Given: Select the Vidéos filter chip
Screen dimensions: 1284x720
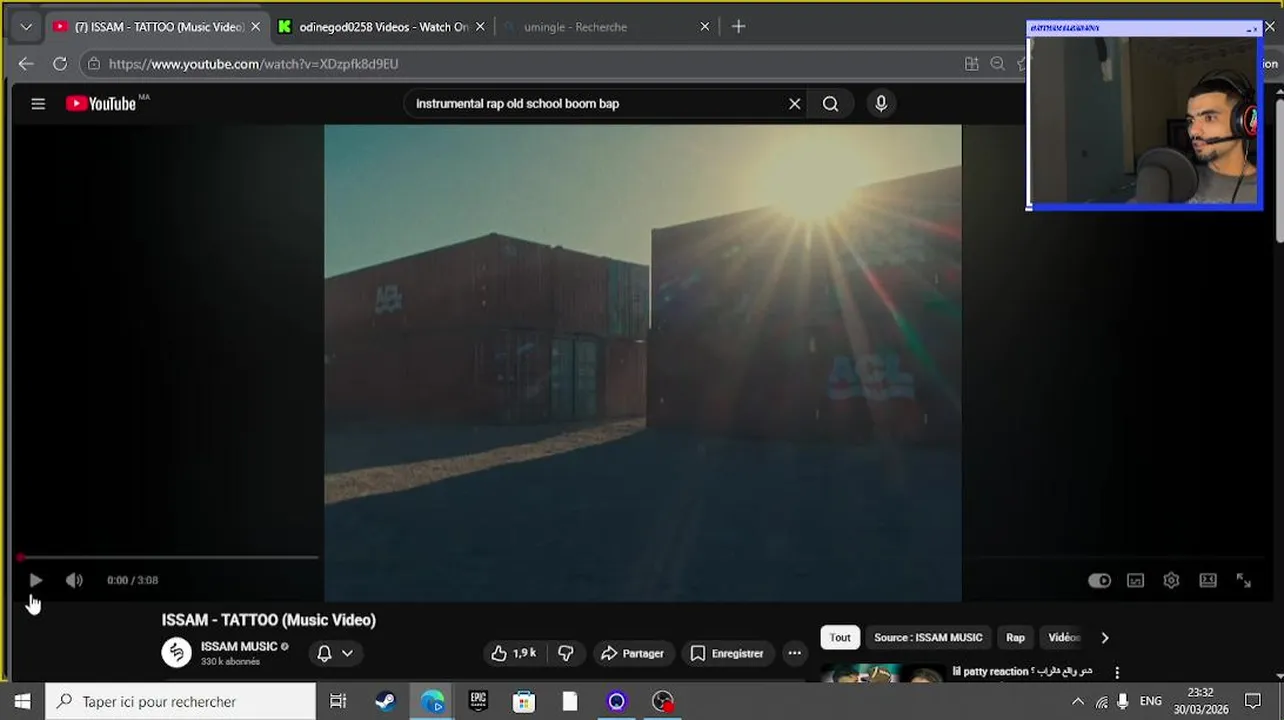Looking at the screenshot, I should tap(1063, 637).
